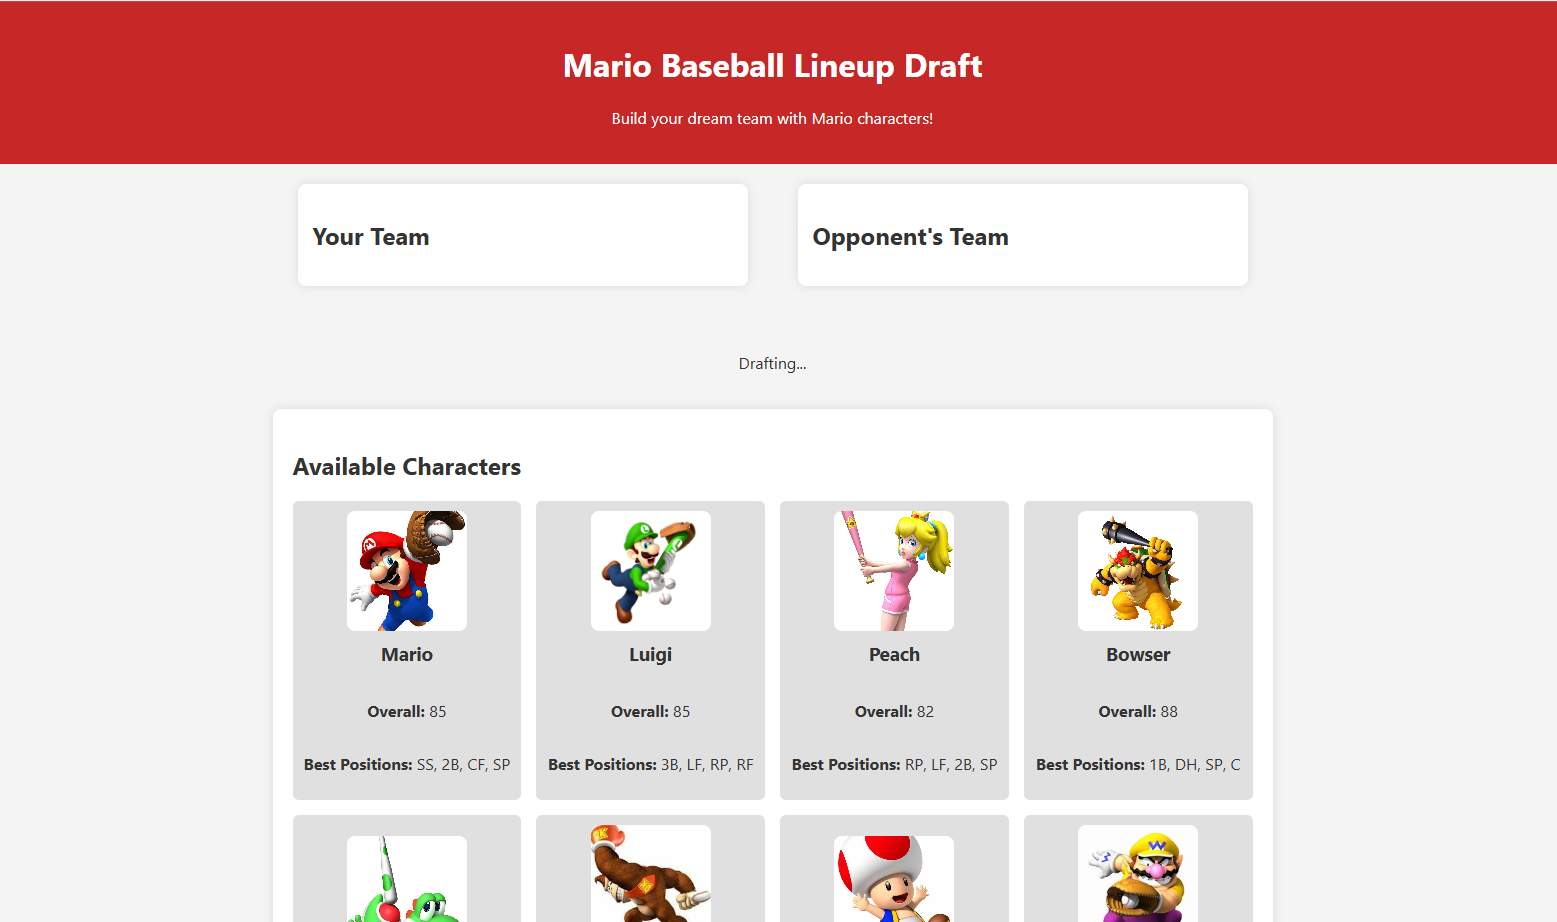Click the Drafting status text
This screenshot has width=1557, height=922.
click(x=772, y=364)
